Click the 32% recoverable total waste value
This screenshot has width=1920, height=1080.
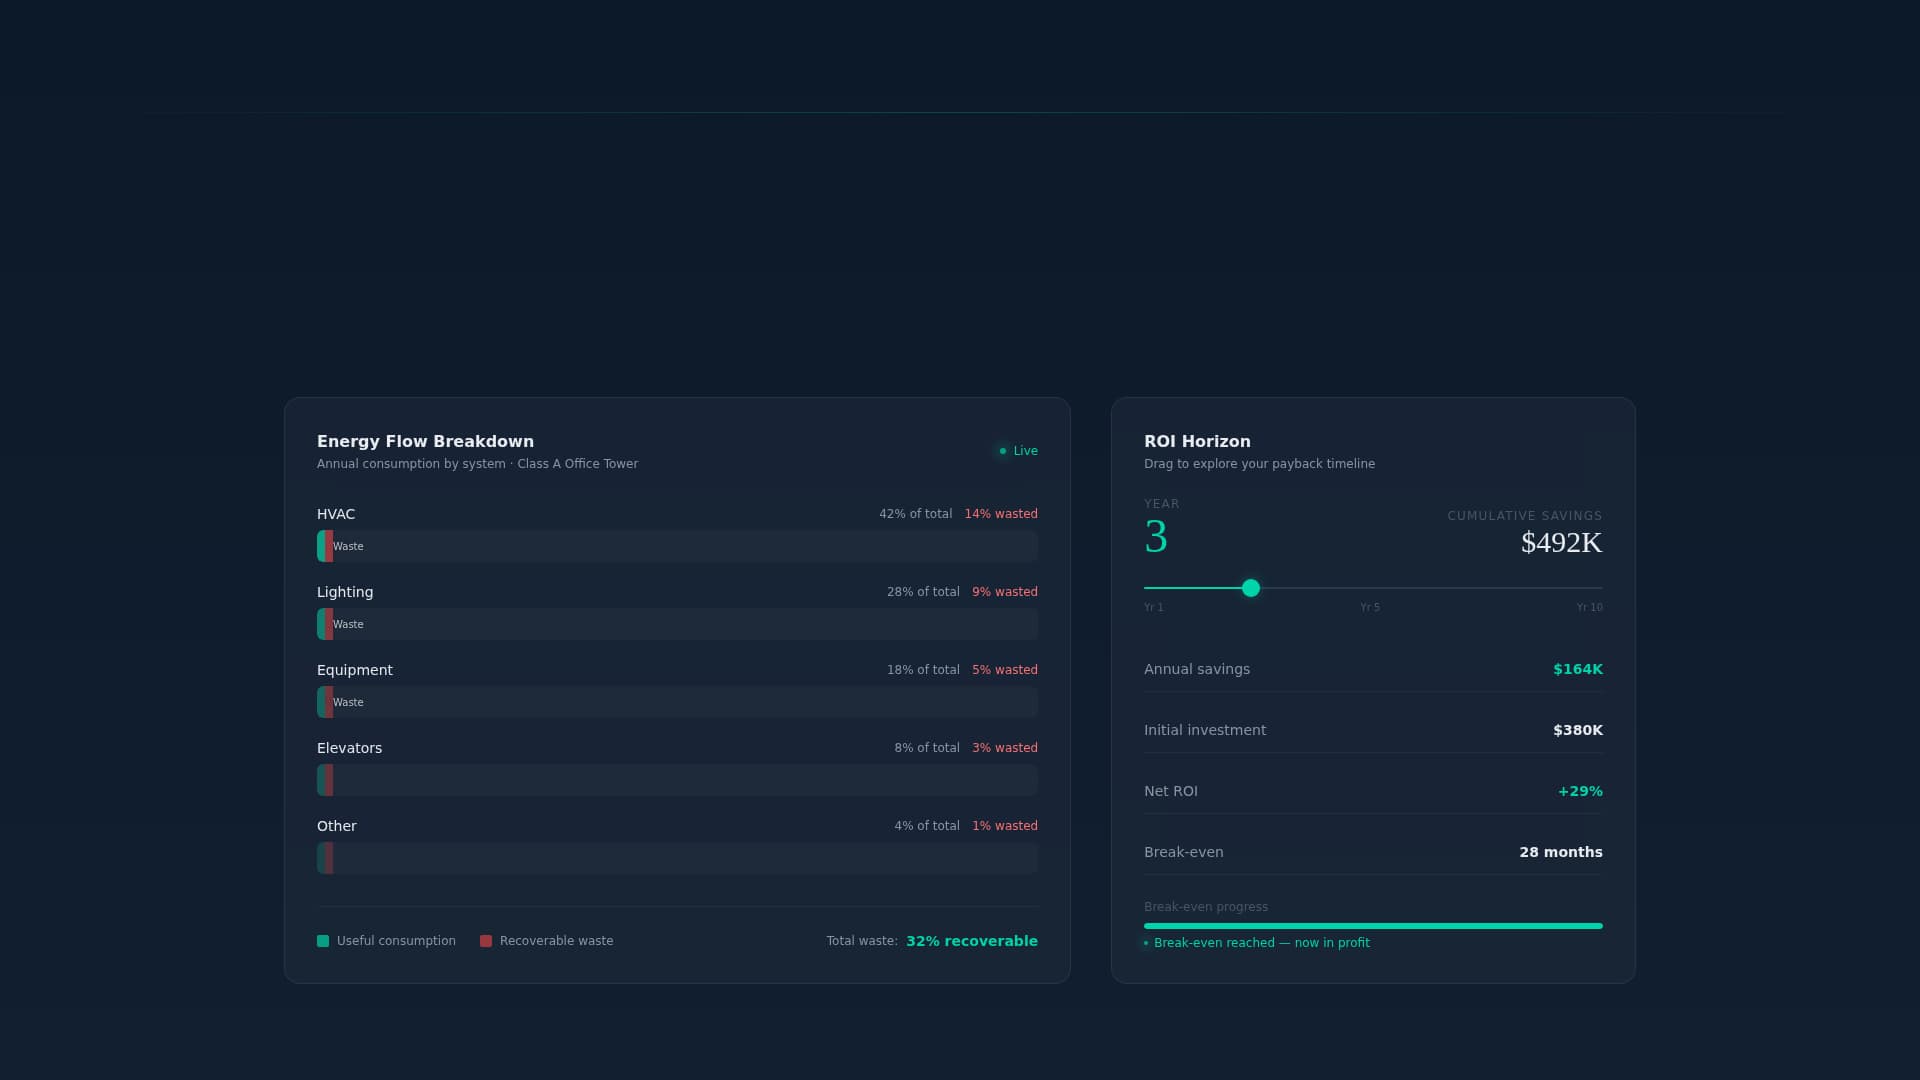(971, 941)
